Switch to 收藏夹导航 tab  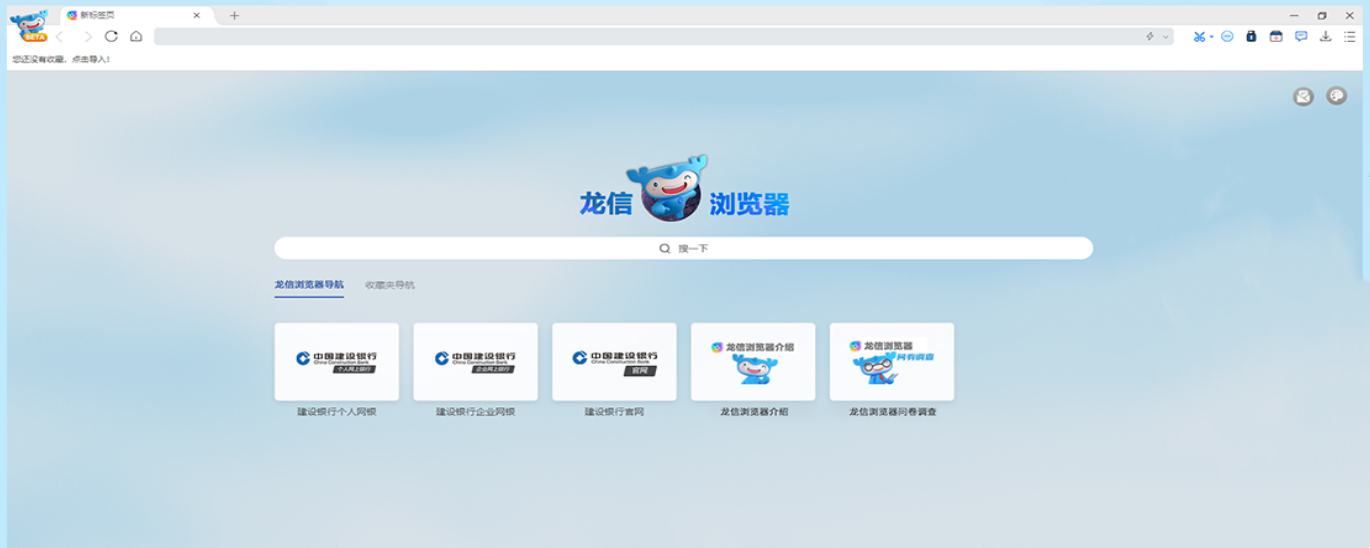(390, 285)
